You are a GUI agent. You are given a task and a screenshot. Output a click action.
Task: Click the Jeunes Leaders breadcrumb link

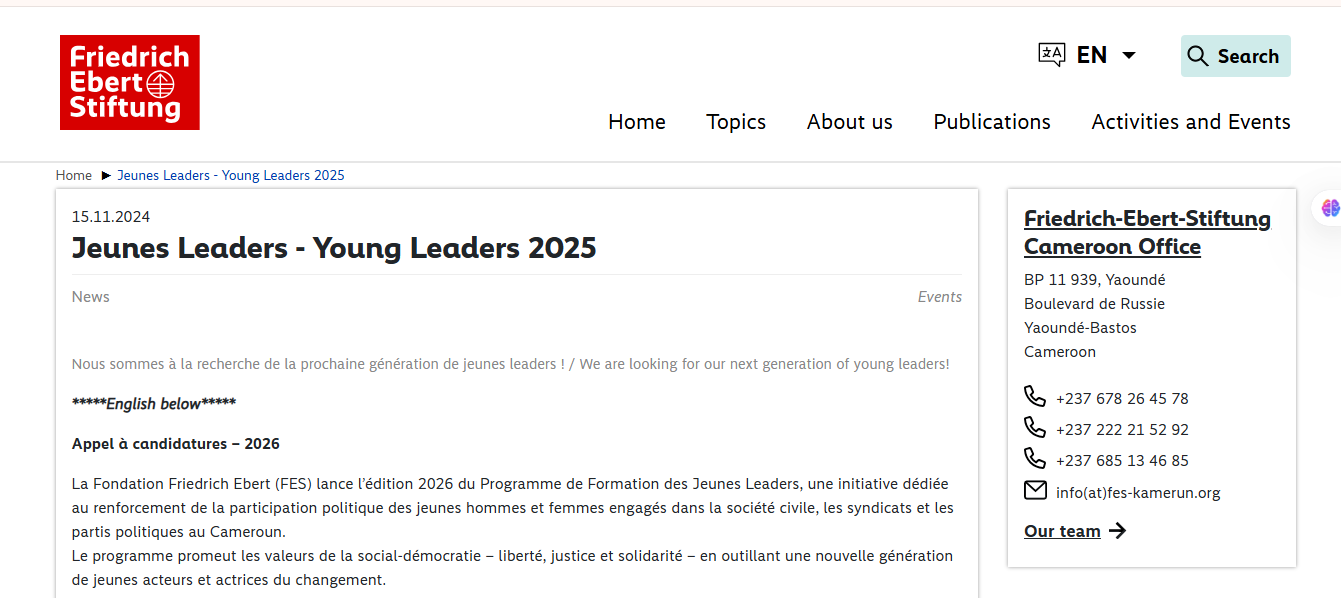[231, 175]
